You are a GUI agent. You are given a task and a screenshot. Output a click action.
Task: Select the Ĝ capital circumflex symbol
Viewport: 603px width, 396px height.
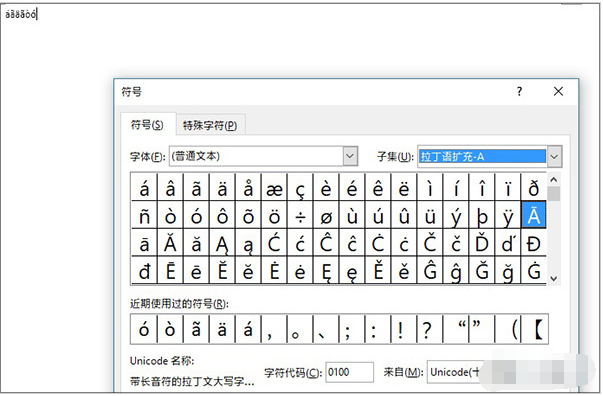[x=430, y=271]
